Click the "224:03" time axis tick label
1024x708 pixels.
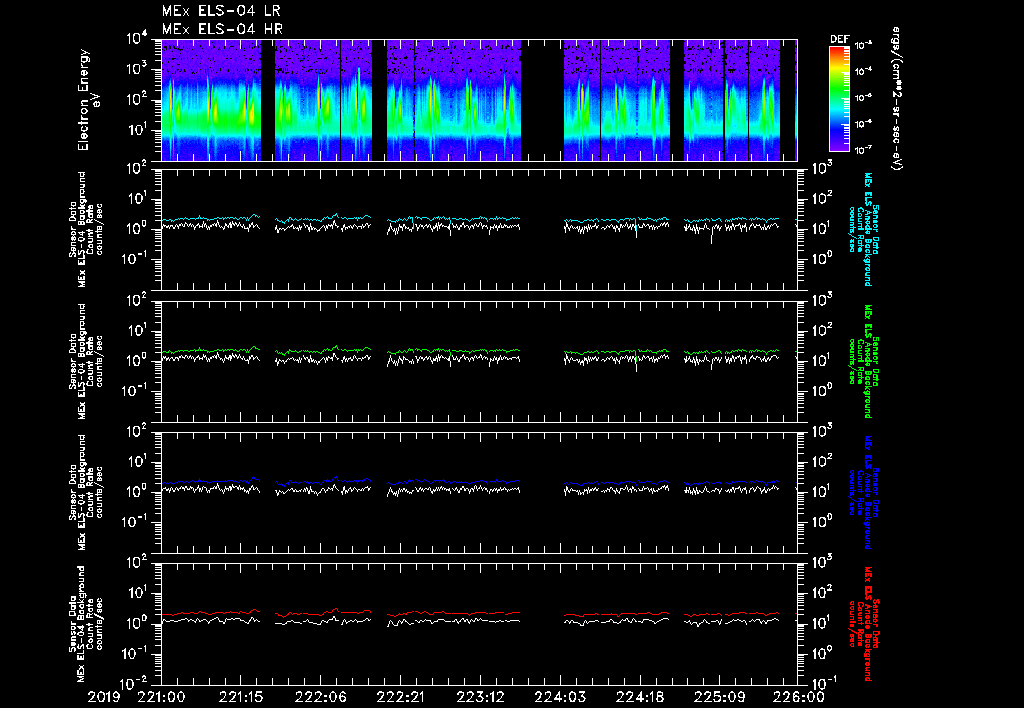point(559,697)
